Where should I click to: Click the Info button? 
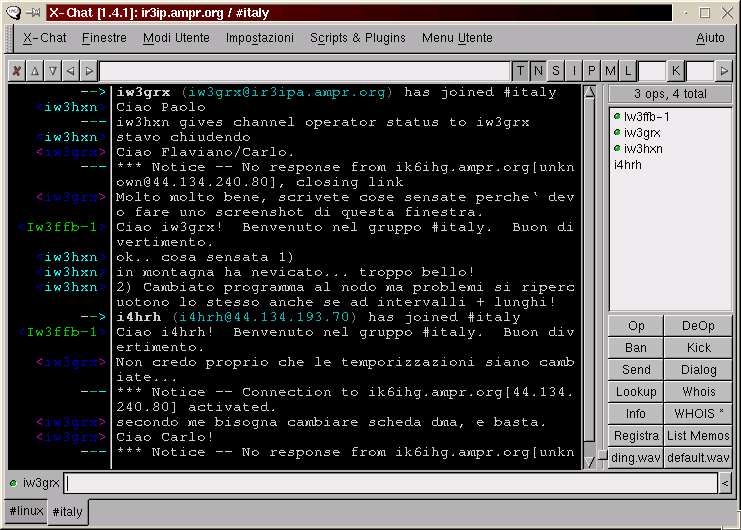(x=636, y=414)
